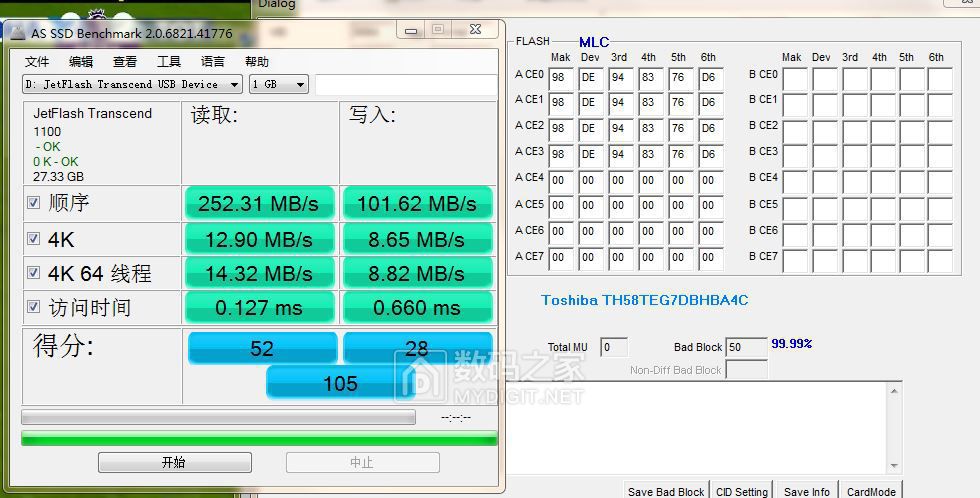Viewport: 980px width, 498px height.
Task: Click the A CE3 5th field showing 76
Action: 681,155
